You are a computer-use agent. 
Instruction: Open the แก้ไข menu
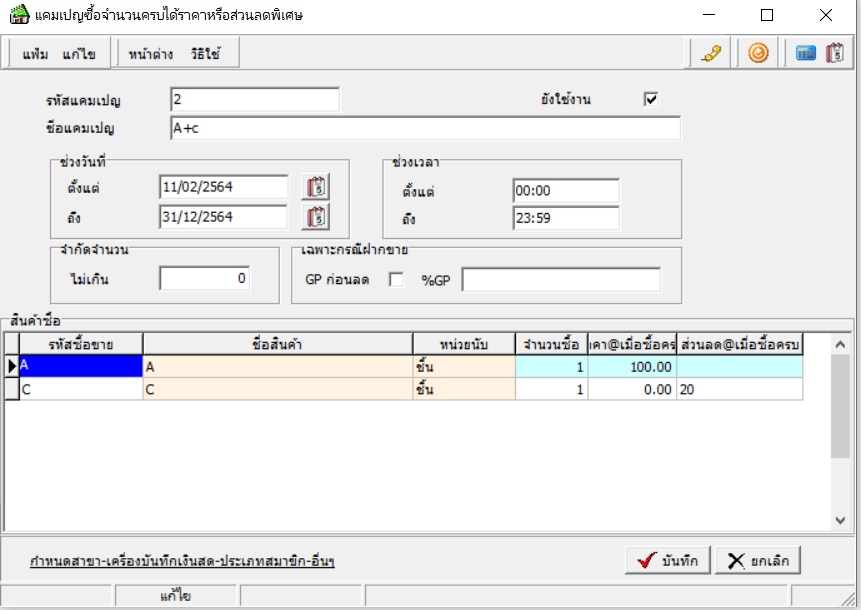78,55
